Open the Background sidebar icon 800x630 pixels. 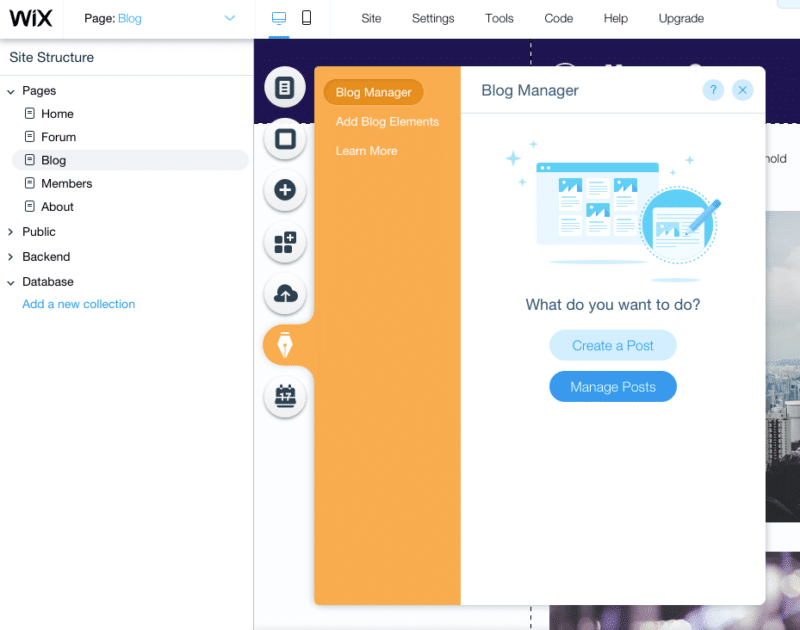(285, 139)
